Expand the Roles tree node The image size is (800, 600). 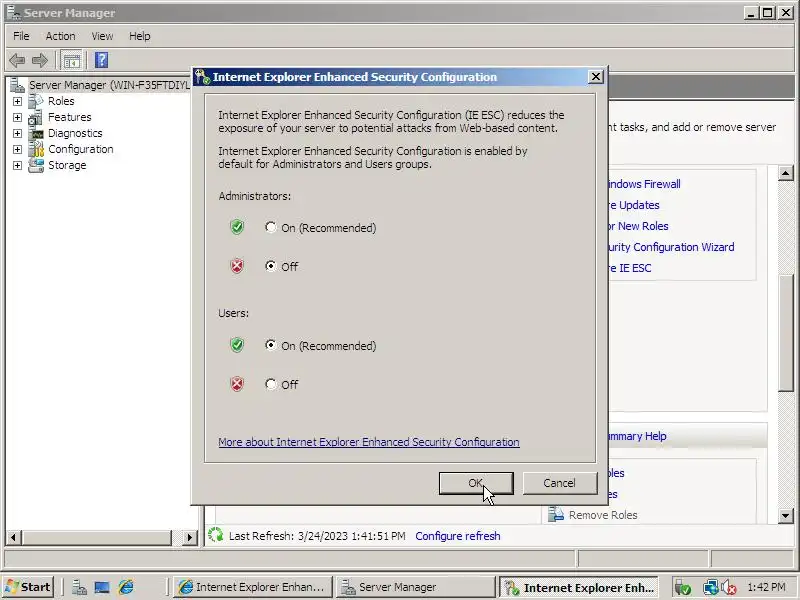17,102
